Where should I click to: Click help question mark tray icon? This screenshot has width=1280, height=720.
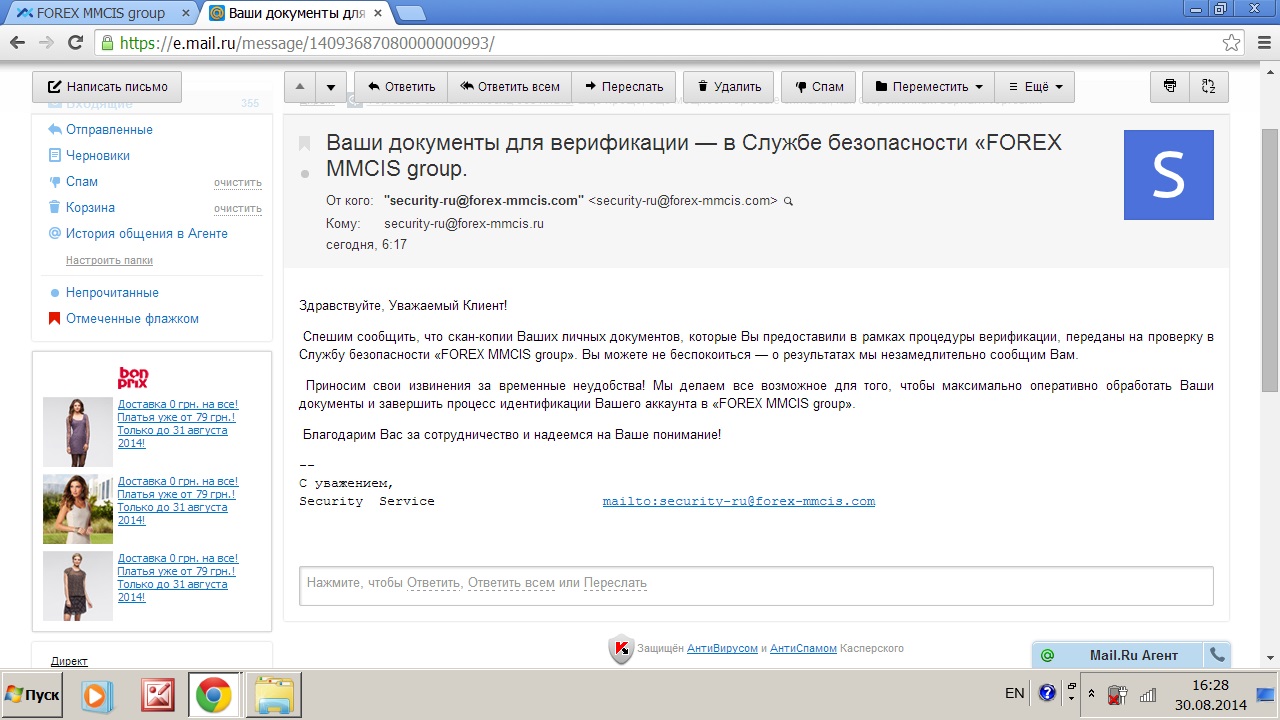click(1047, 693)
